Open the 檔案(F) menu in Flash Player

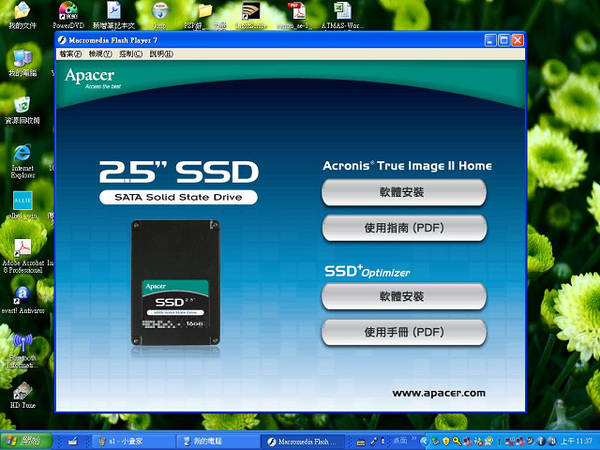[70, 54]
